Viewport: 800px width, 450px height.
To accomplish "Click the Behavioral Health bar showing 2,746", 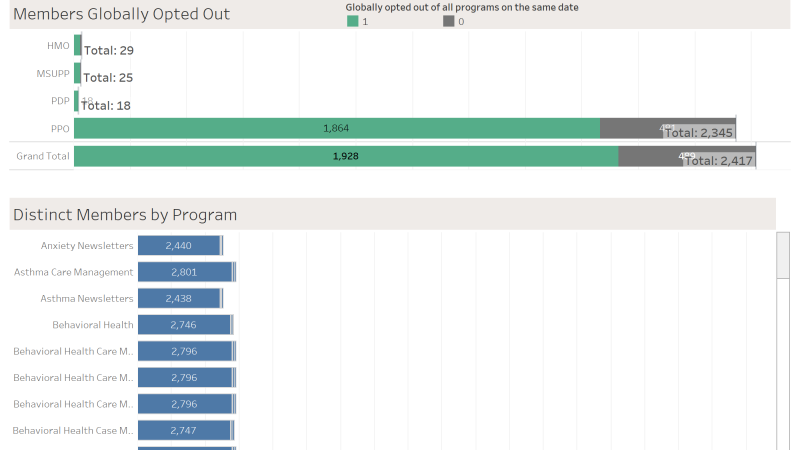I will 183,325.
